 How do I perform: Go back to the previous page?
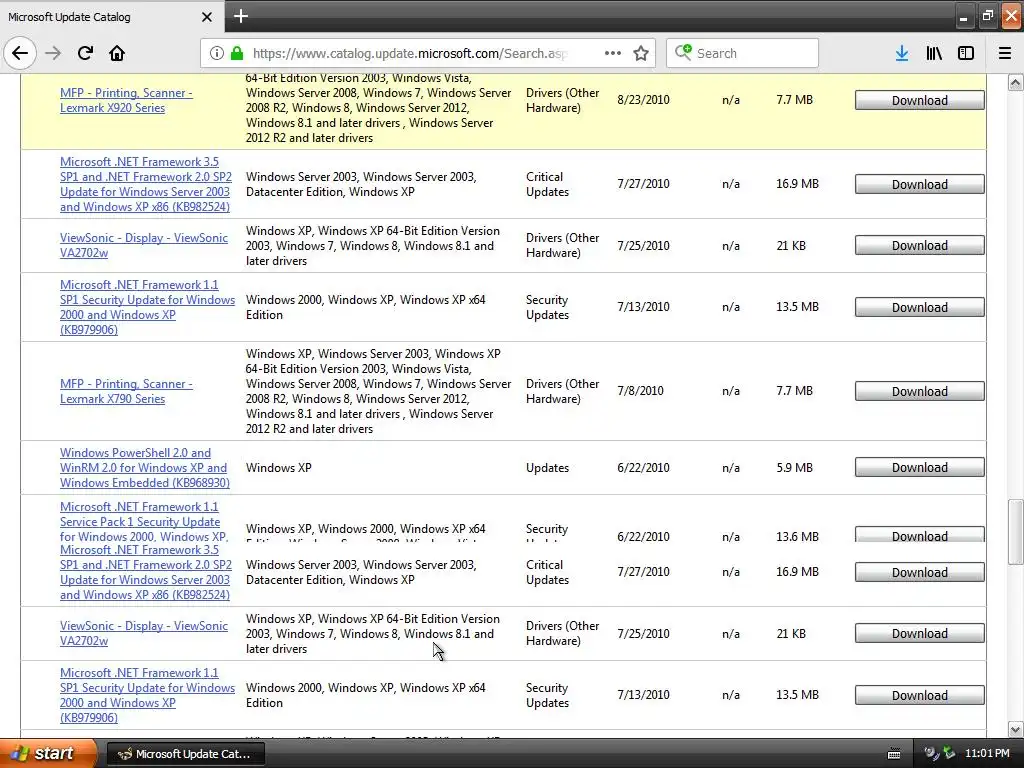[x=20, y=53]
